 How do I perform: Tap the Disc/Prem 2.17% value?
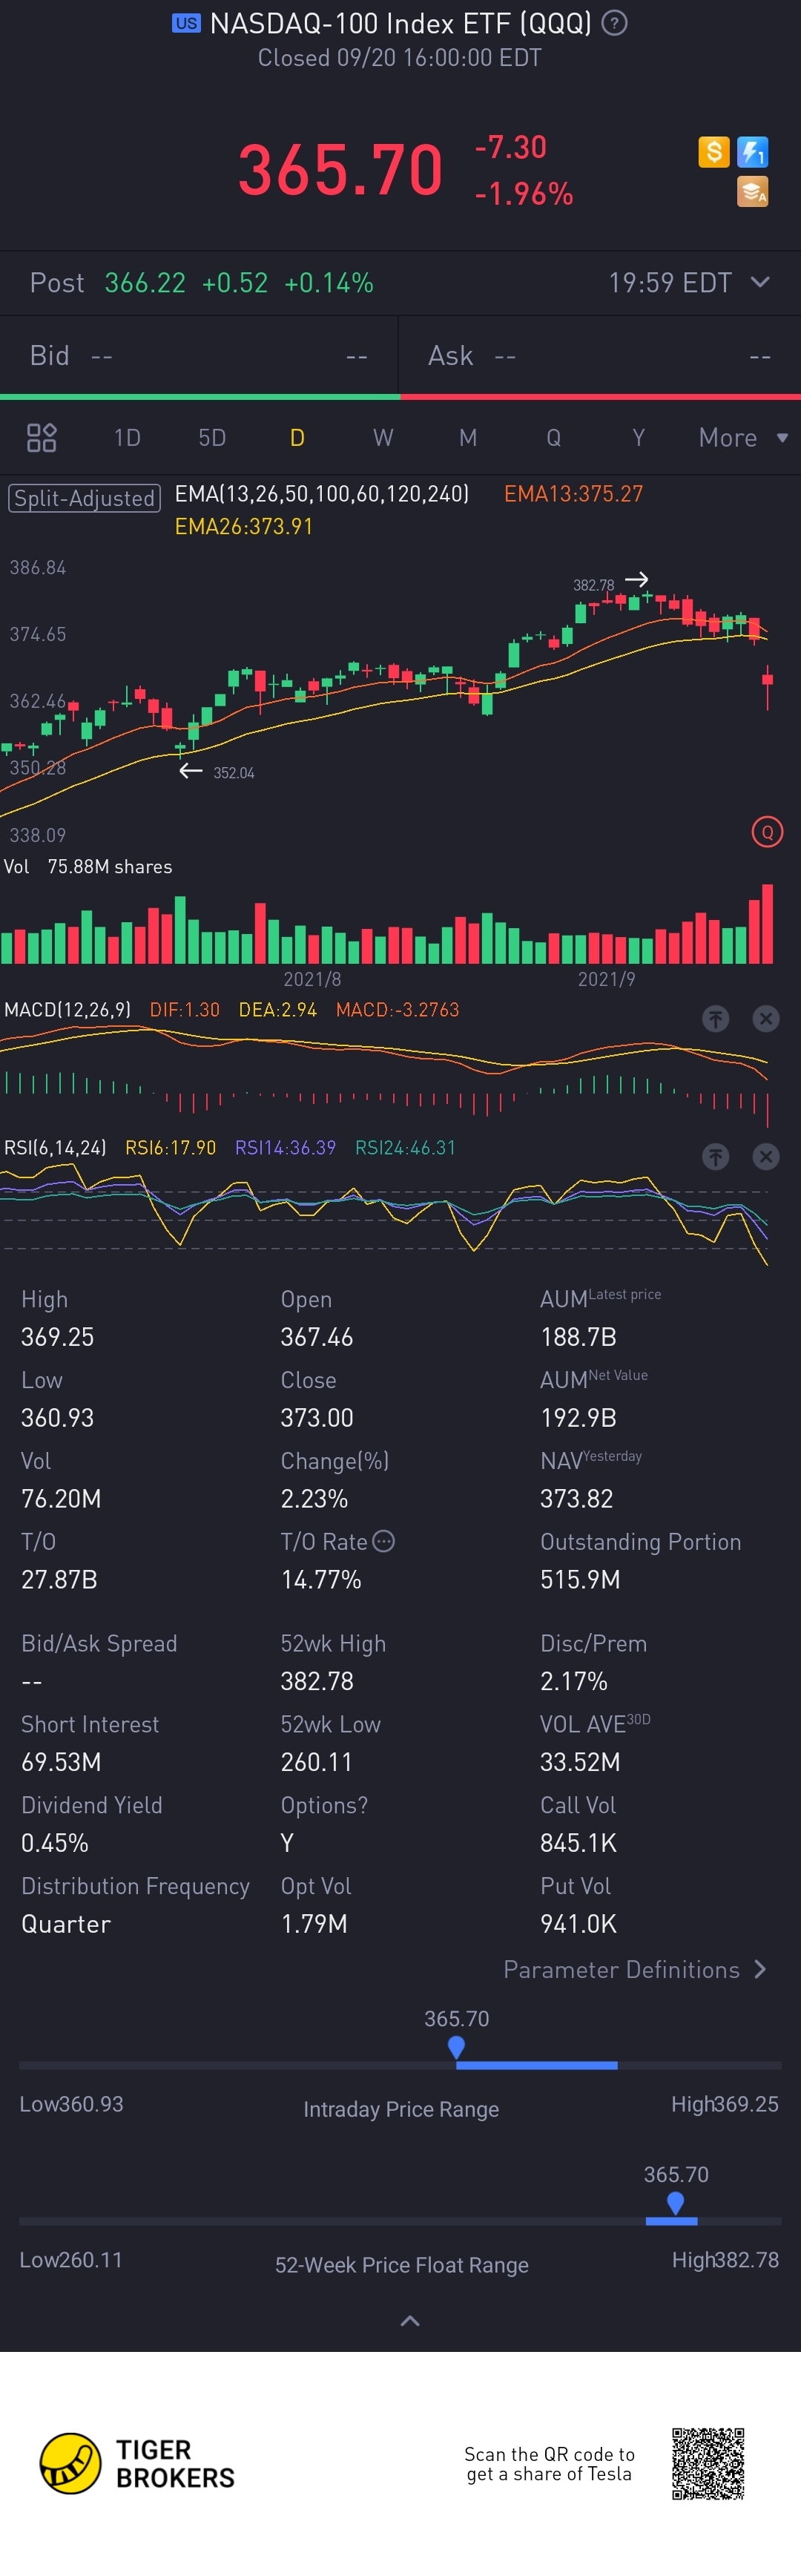pyautogui.click(x=574, y=1681)
